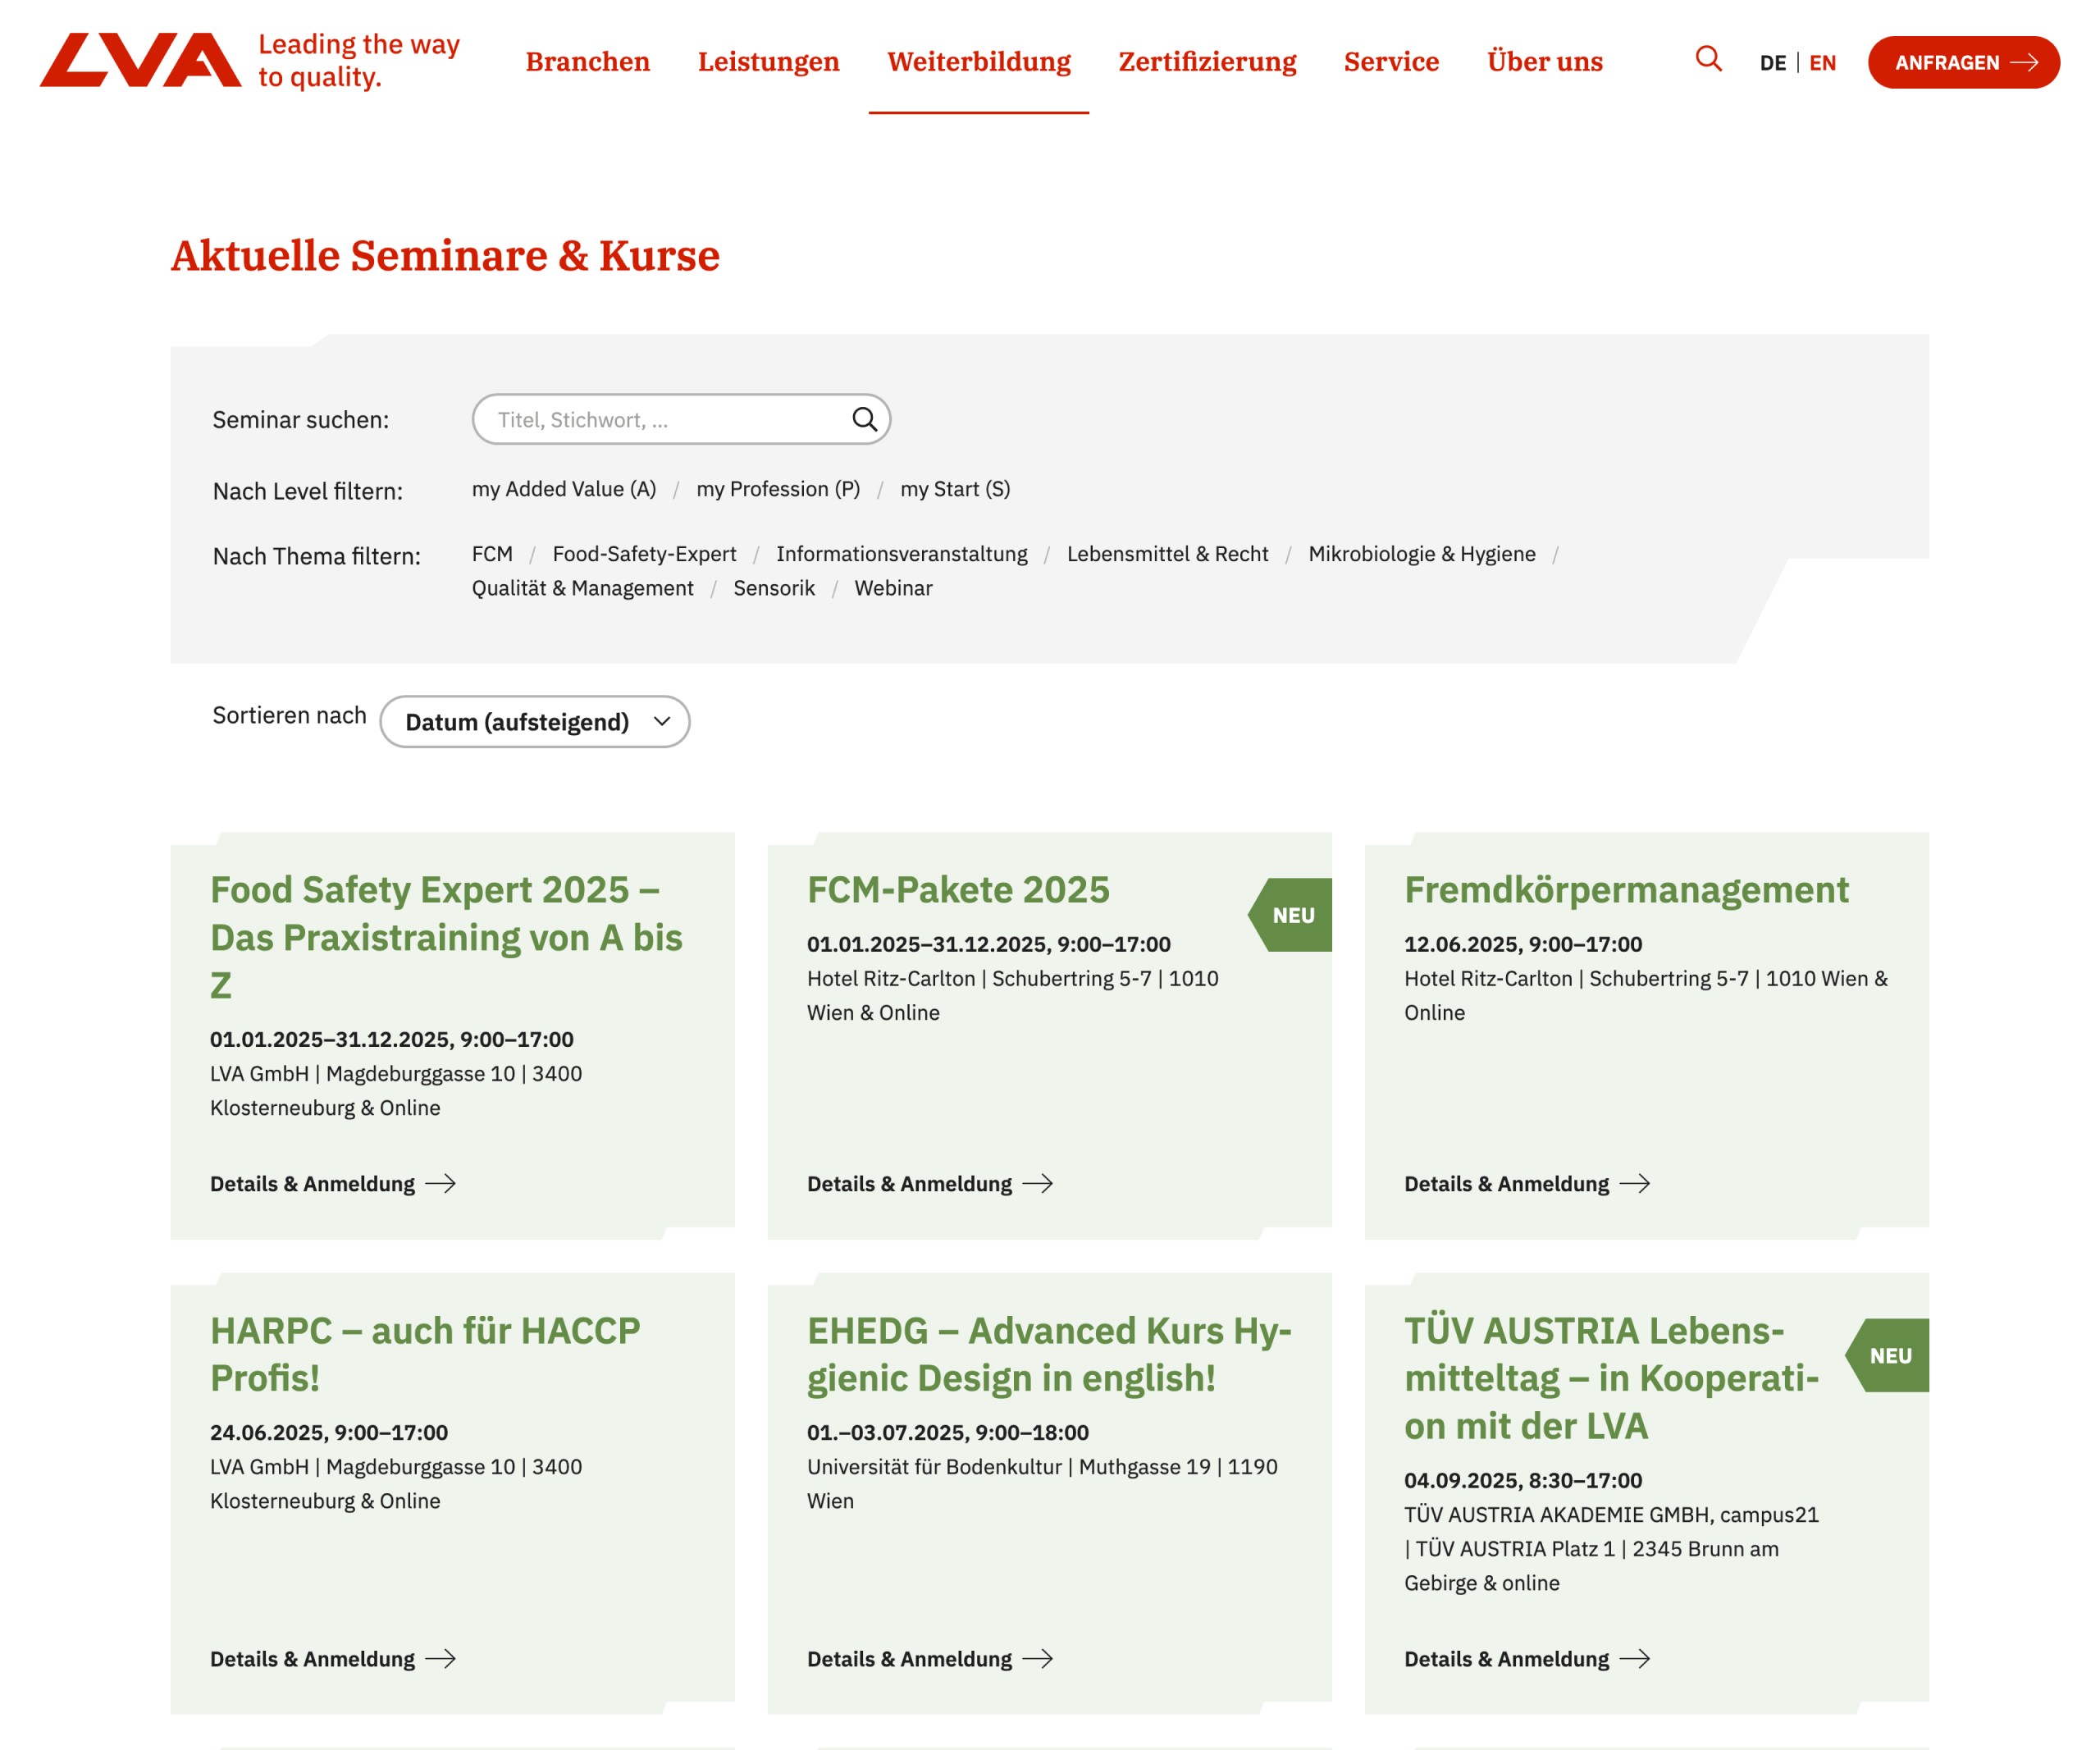Filter by level my Added Value (A)
Viewport: 2100px width, 1750px height.
(x=564, y=489)
